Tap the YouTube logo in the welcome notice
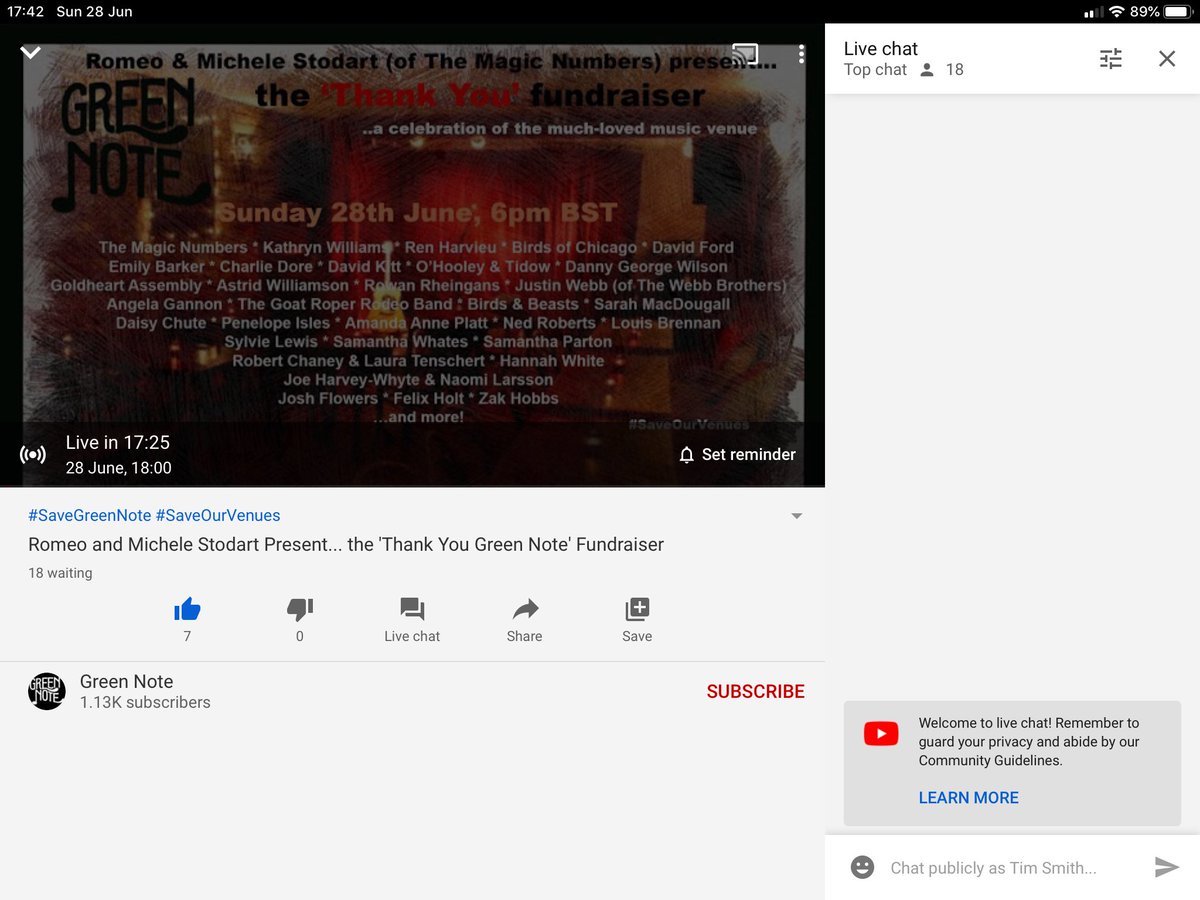Image resolution: width=1200 pixels, height=900 pixels. [881, 735]
